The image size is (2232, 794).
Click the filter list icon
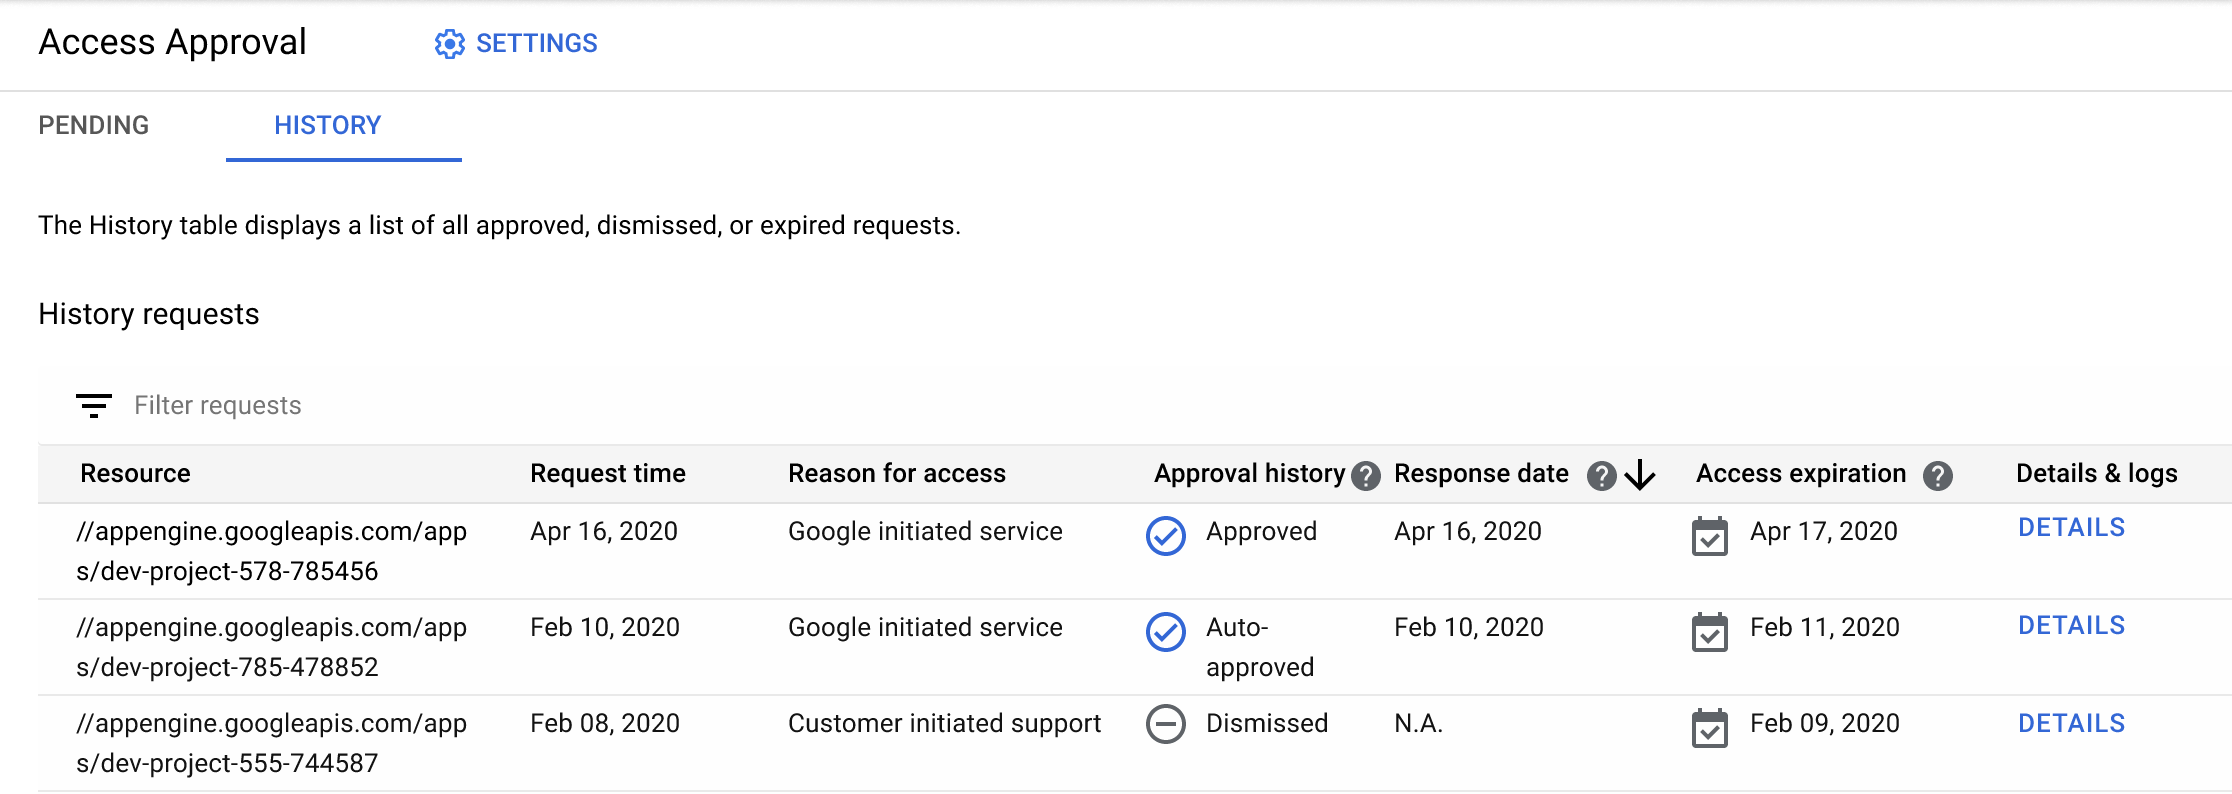pos(94,405)
